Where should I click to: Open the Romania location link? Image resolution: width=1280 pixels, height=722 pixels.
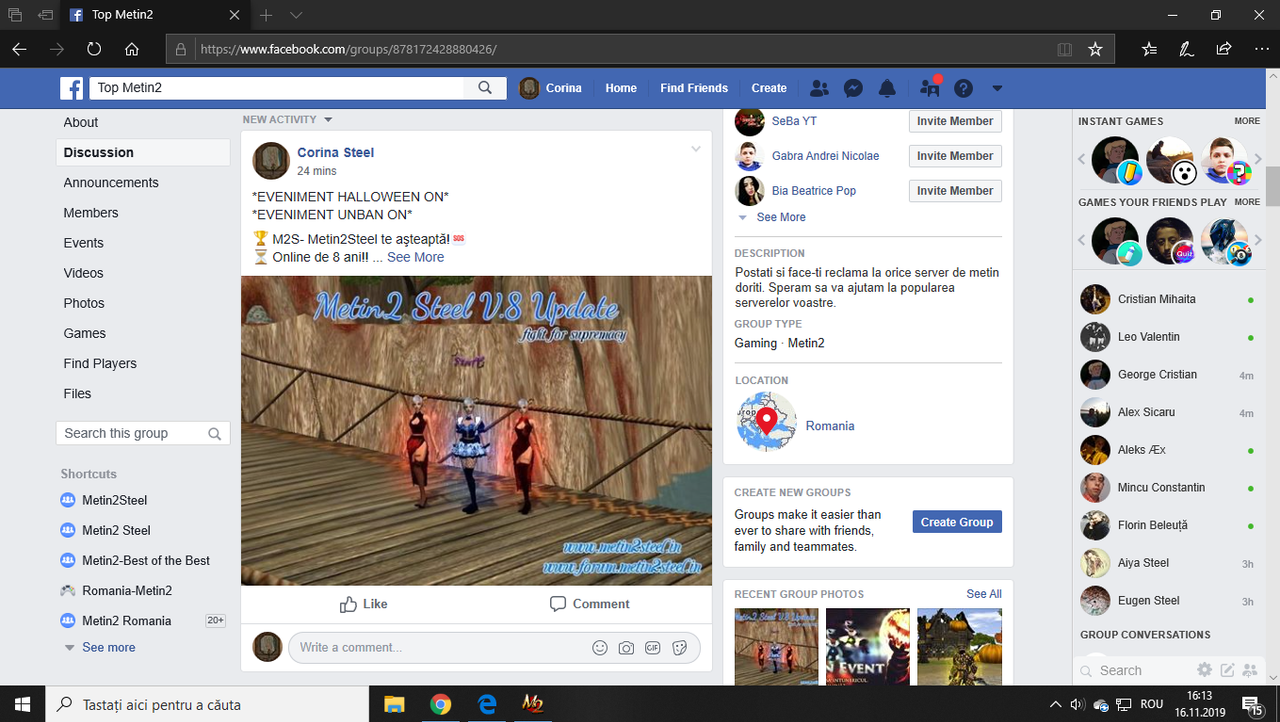point(830,426)
